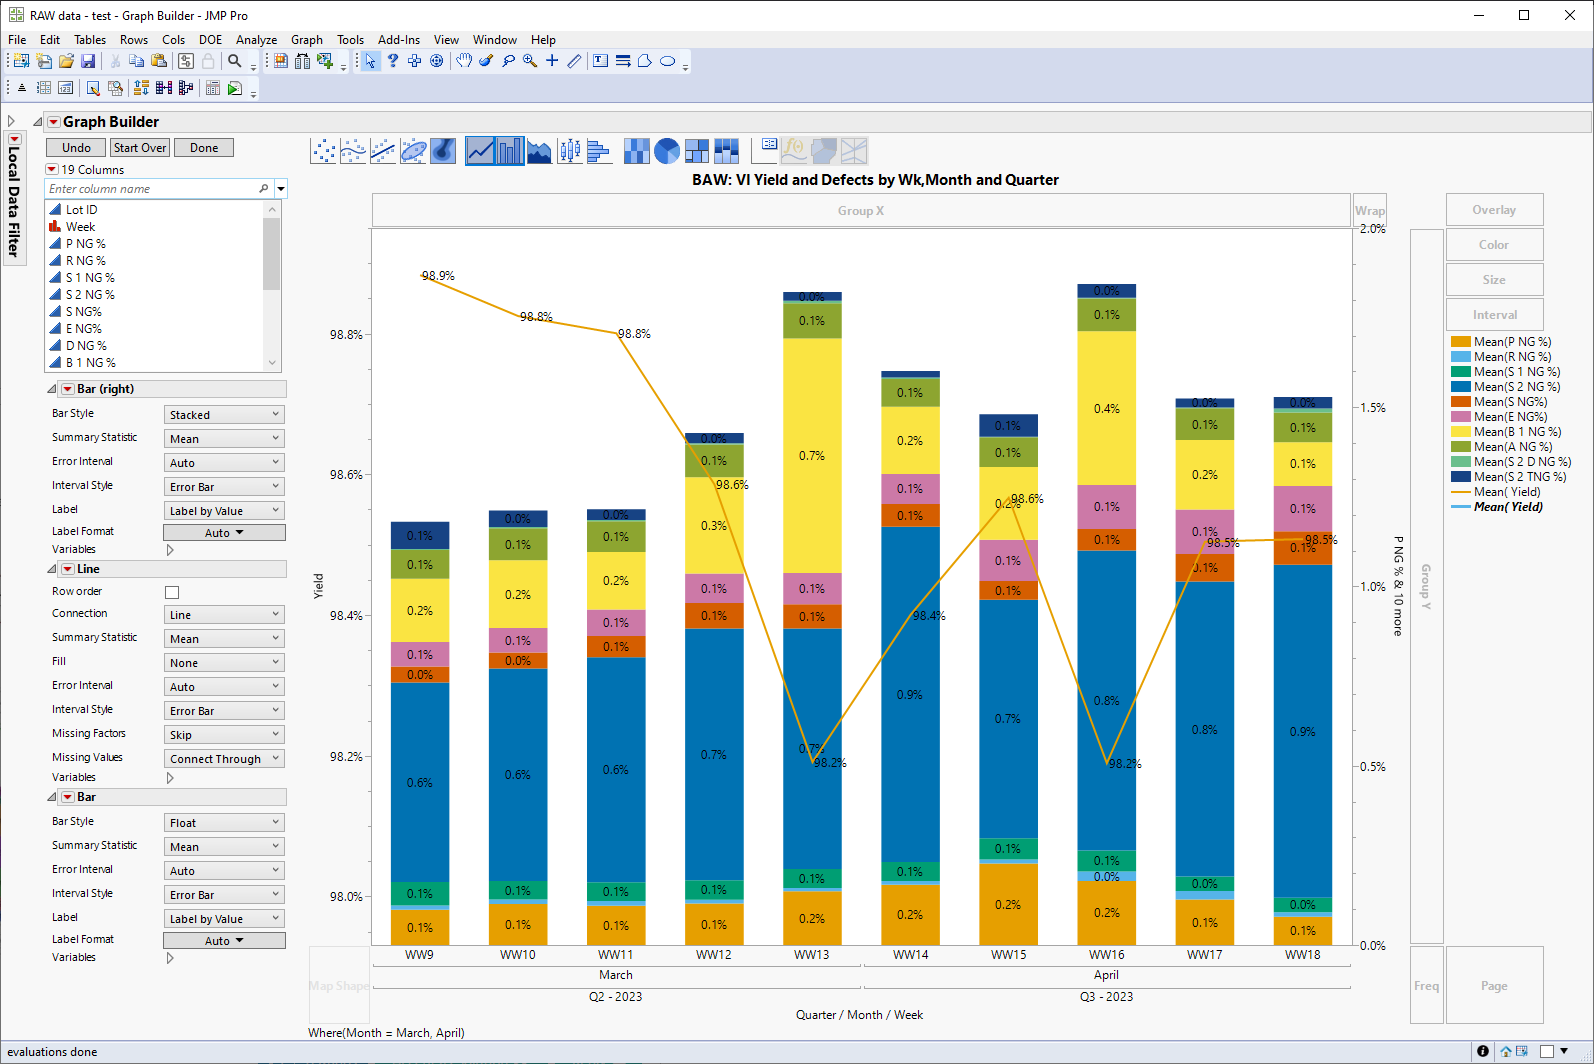
Task: Activate the Grabber hand tool
Action: 464,61
